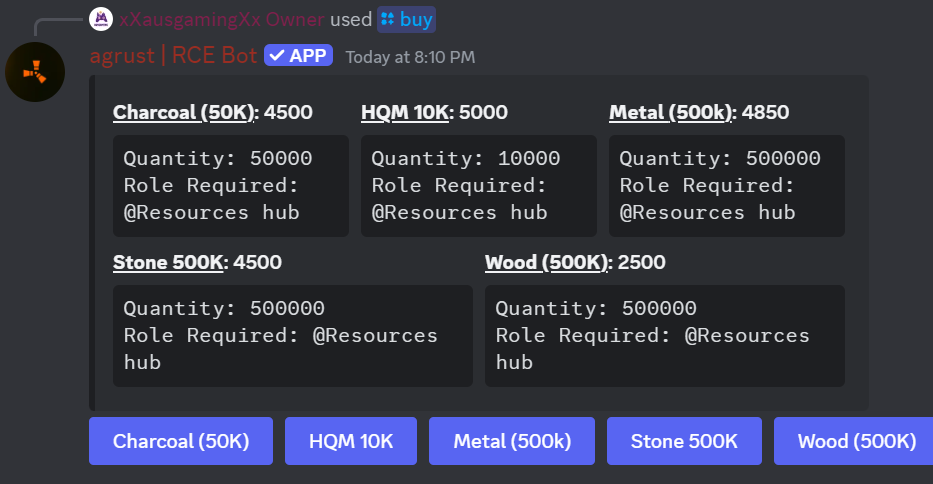Viewport: 933px width, 484px height.
Task: Click the Today at 8:10 PM timestamp
Action: [410, 57]
